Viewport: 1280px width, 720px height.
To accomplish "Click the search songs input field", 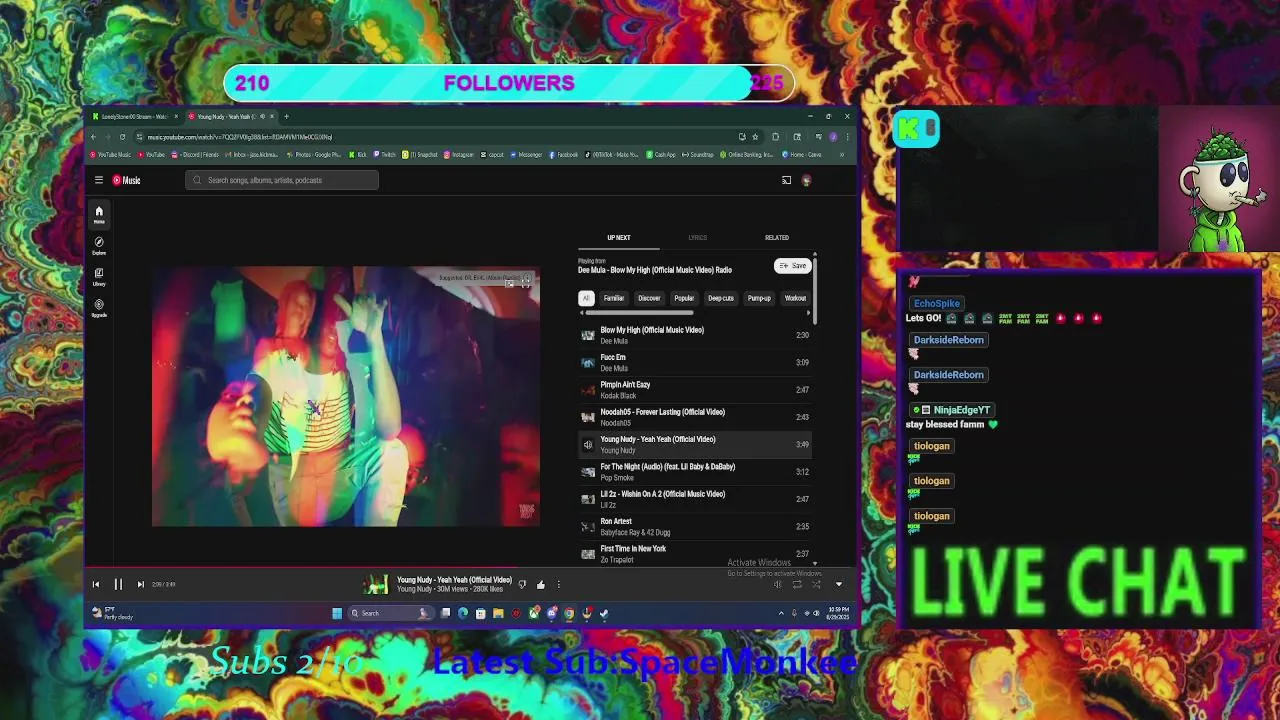I will pyautogui.click(x=282, y=180).
